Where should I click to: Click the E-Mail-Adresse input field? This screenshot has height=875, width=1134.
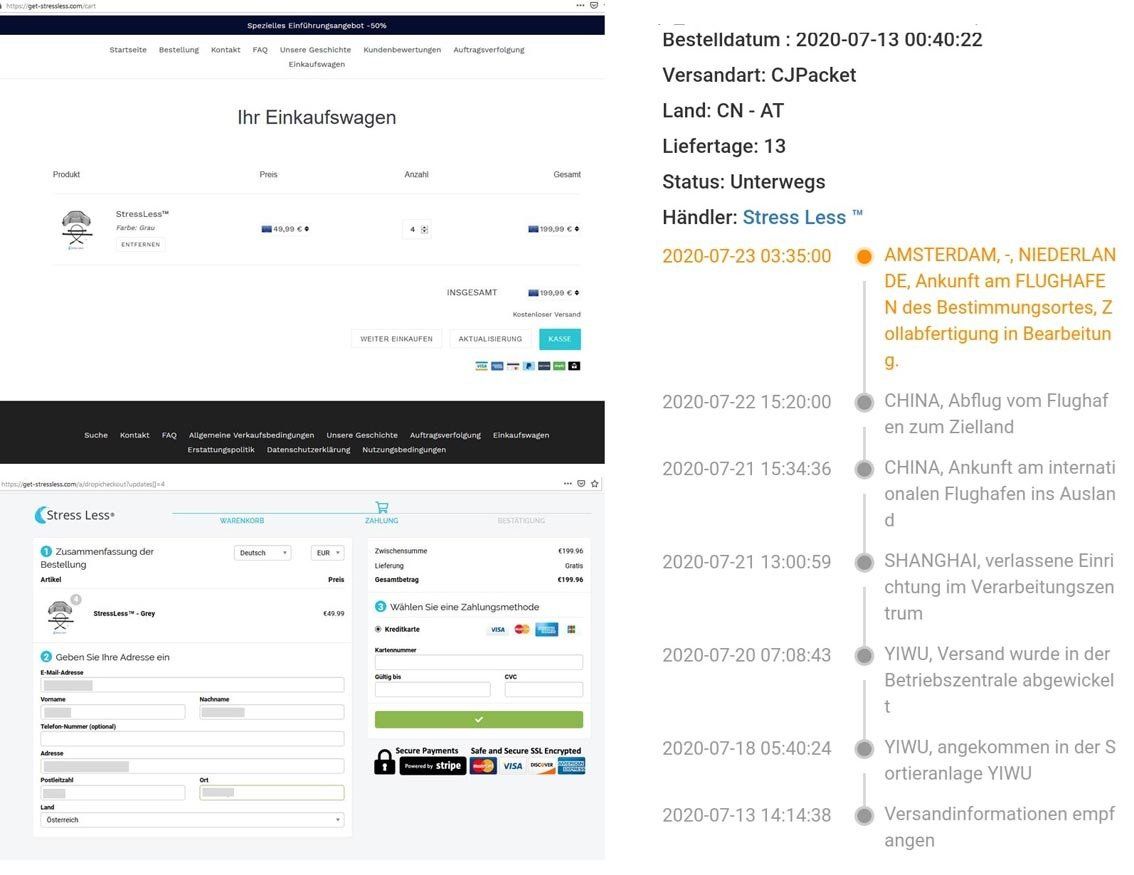tap(192, 685)
